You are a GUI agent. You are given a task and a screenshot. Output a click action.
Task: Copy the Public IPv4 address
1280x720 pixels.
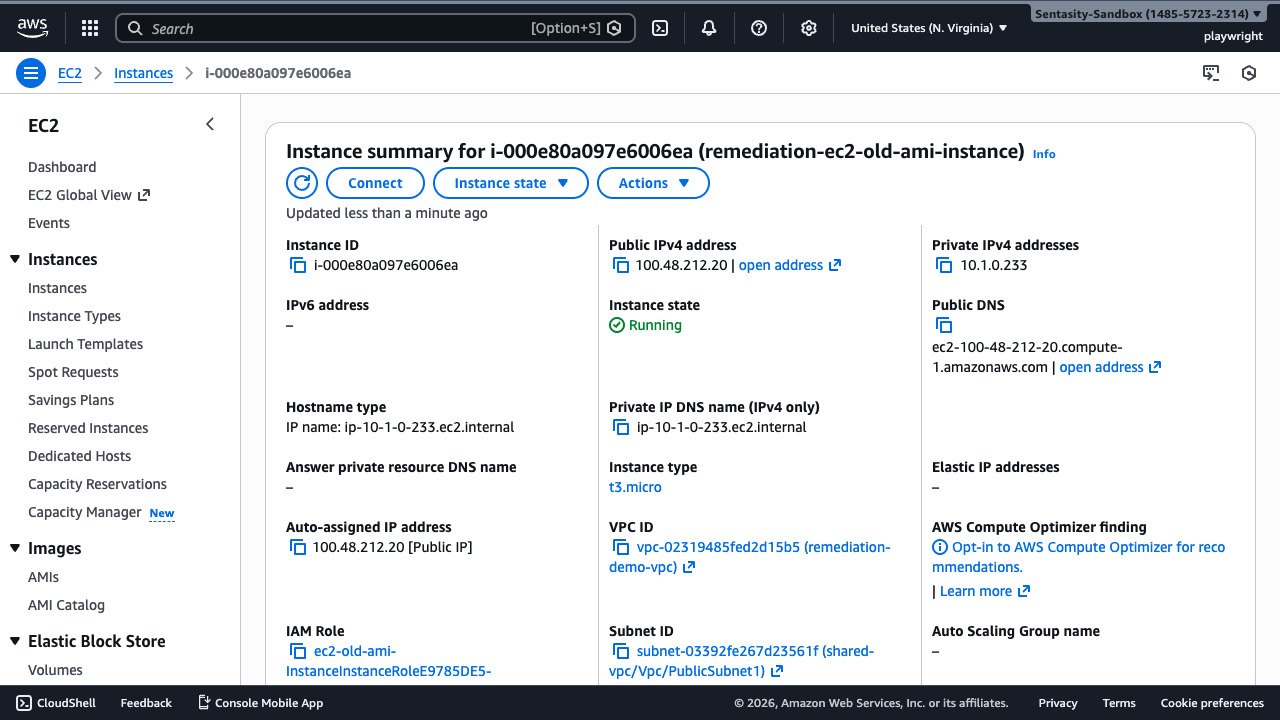pyautogui.click(x=620, y=265)
